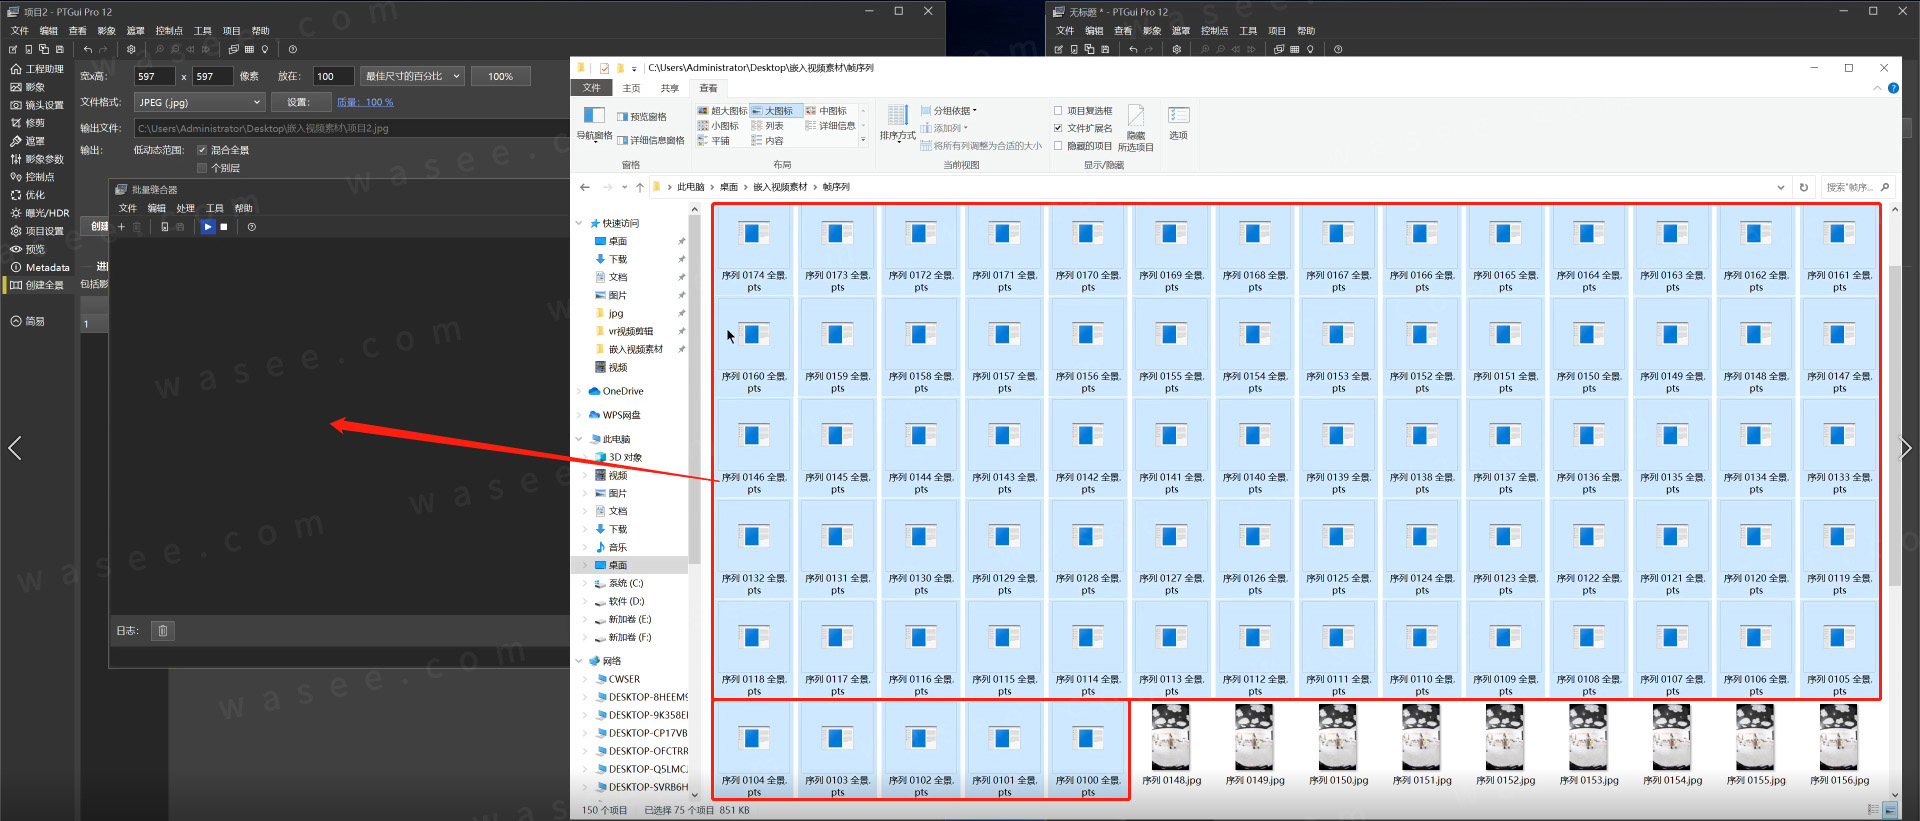
Task: Open 项目设置 (Project Settings) in the left PTGui sidebar
Action: (37, 231)
